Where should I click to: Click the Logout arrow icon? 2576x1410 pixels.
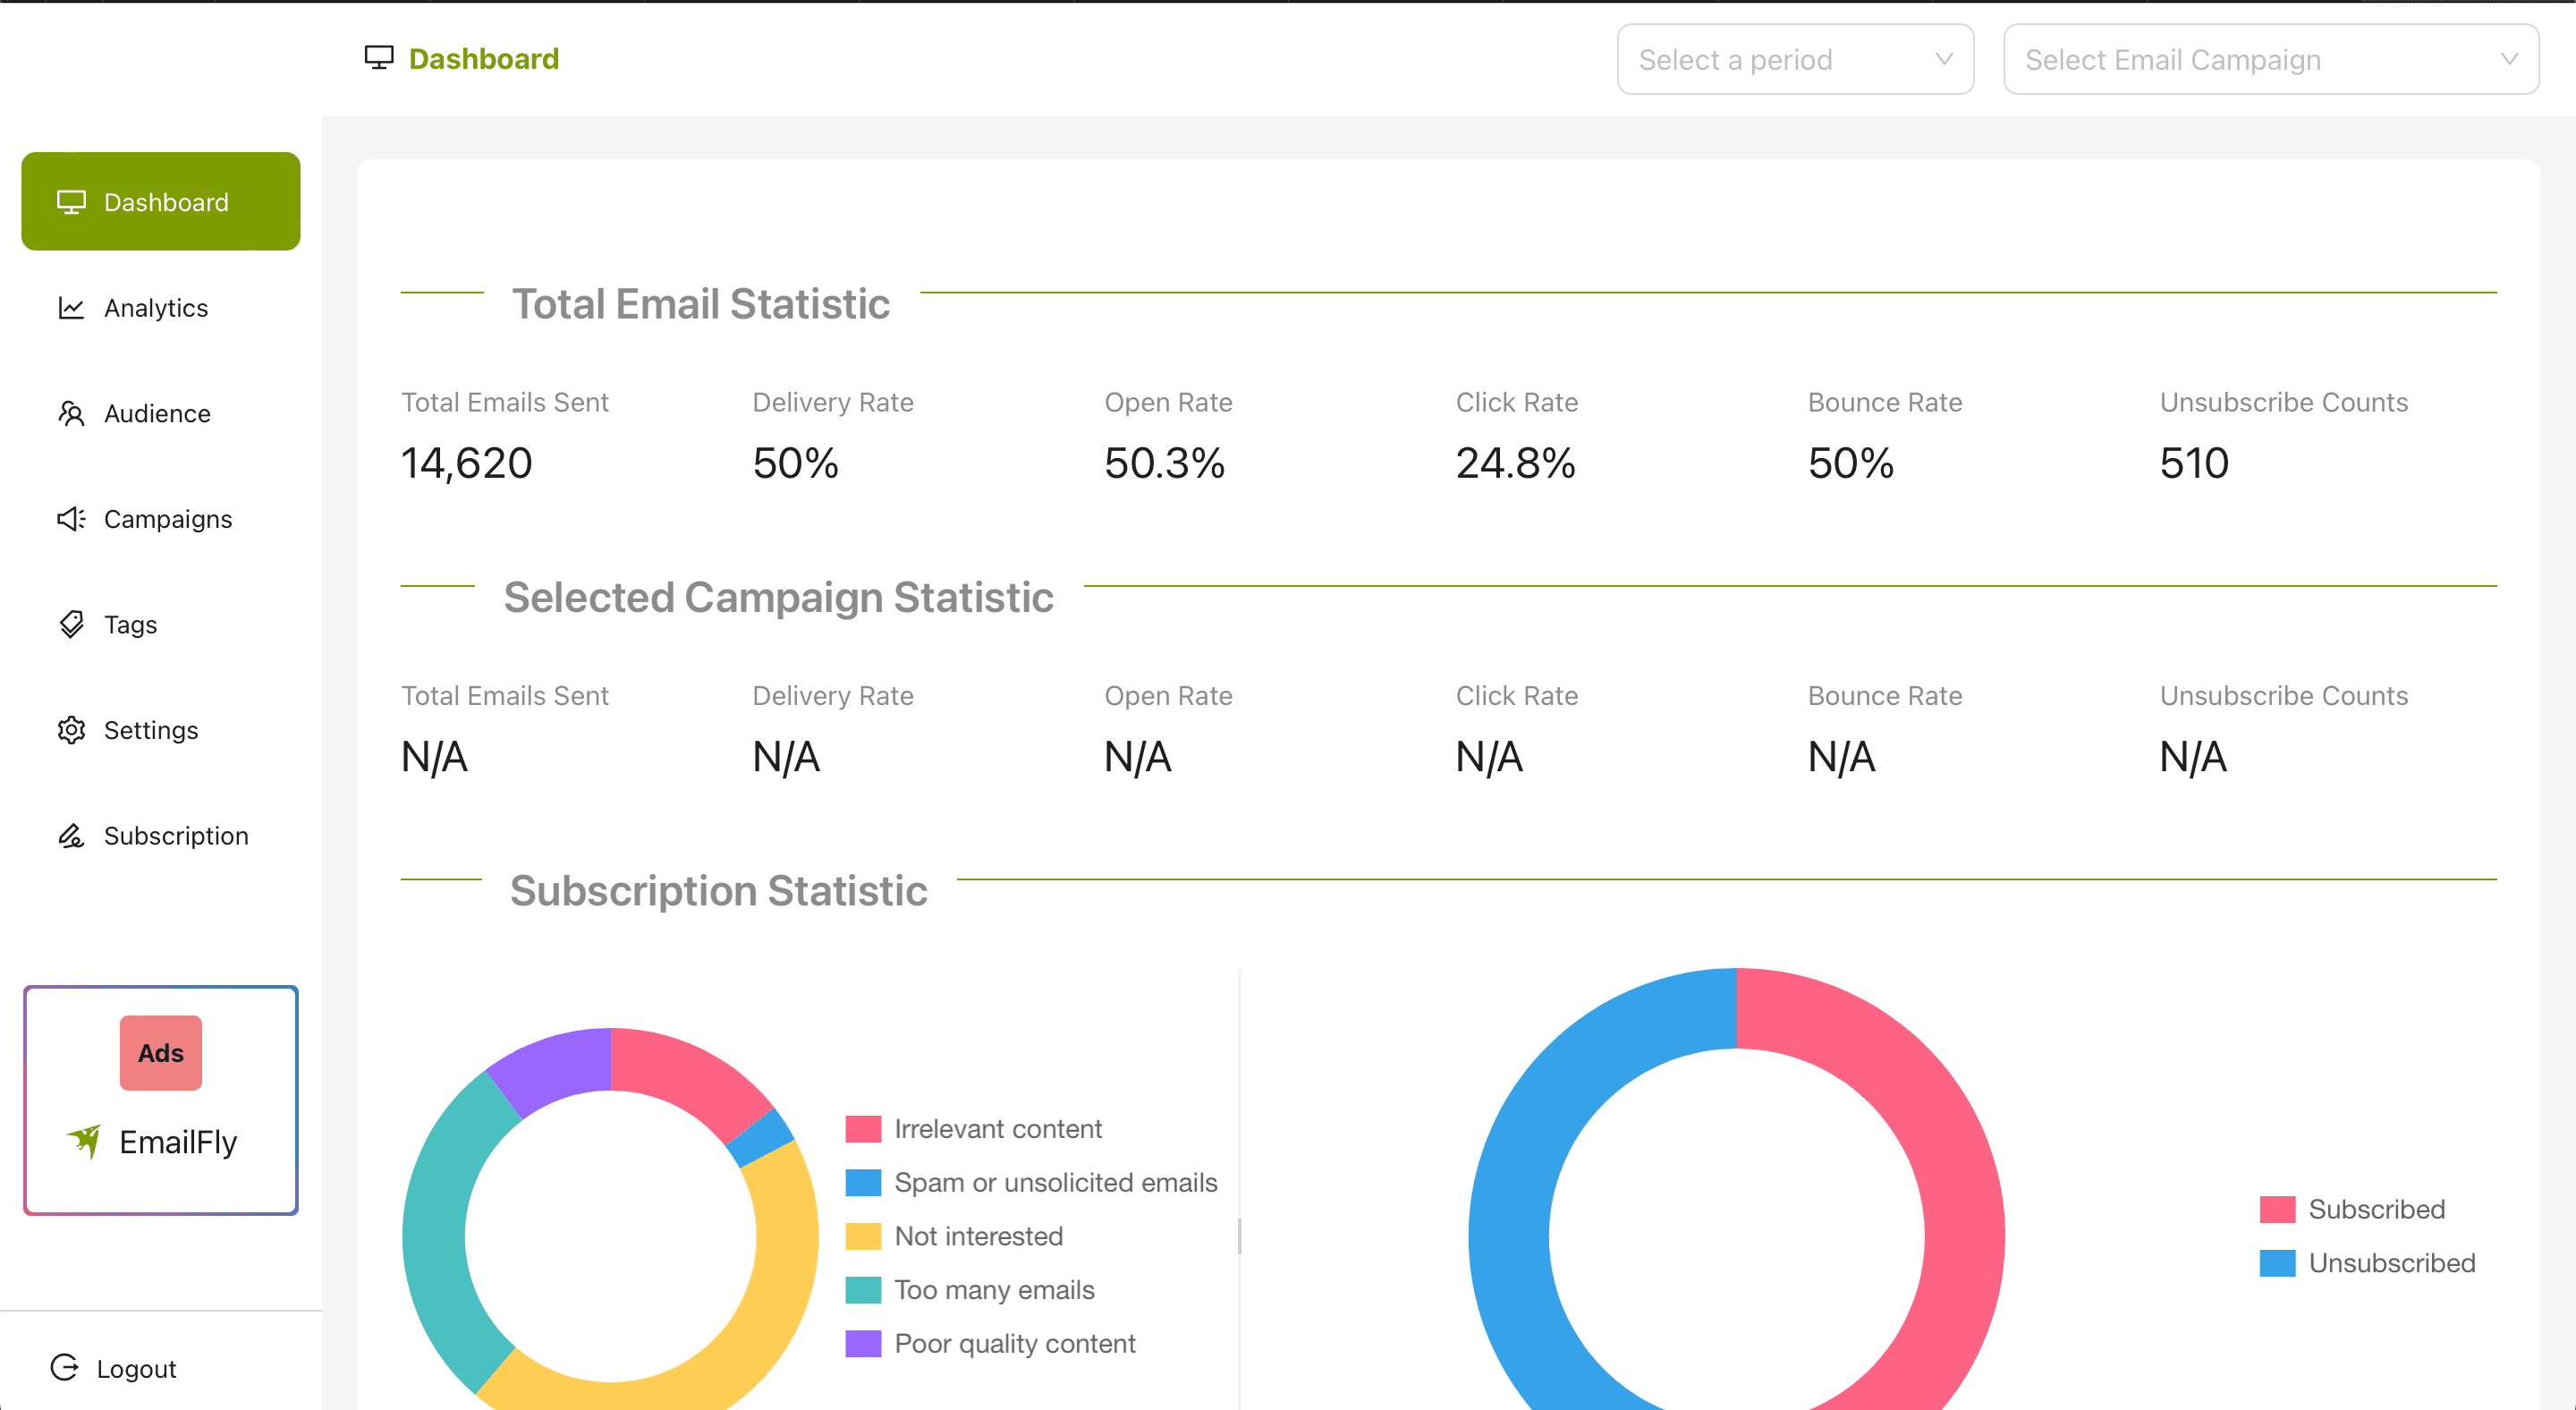(x=65, y=1367)
